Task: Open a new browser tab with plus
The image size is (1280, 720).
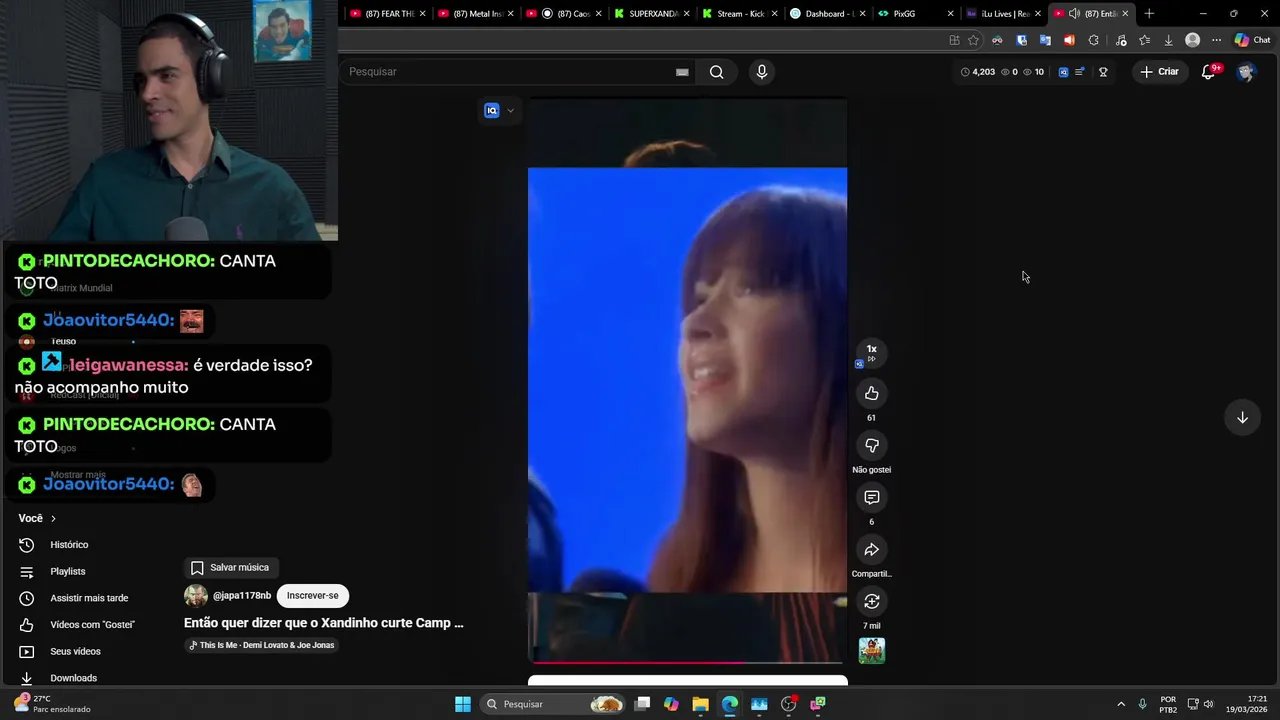Action: point(1149,14)
